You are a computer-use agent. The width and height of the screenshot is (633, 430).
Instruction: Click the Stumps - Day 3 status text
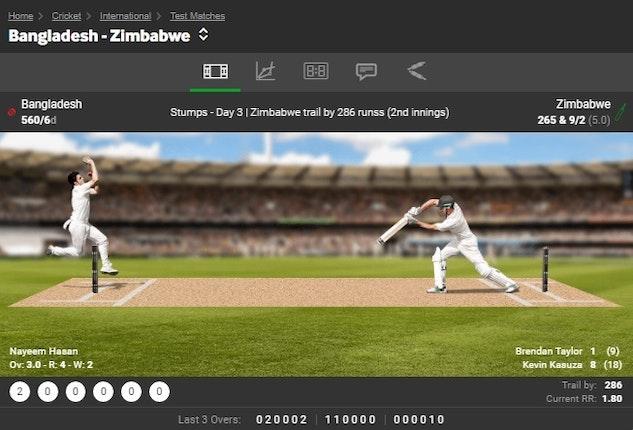[310, 112]
